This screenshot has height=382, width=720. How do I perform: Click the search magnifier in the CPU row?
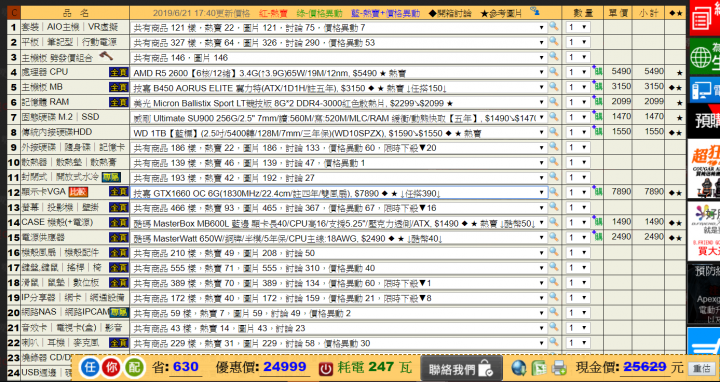554,72
